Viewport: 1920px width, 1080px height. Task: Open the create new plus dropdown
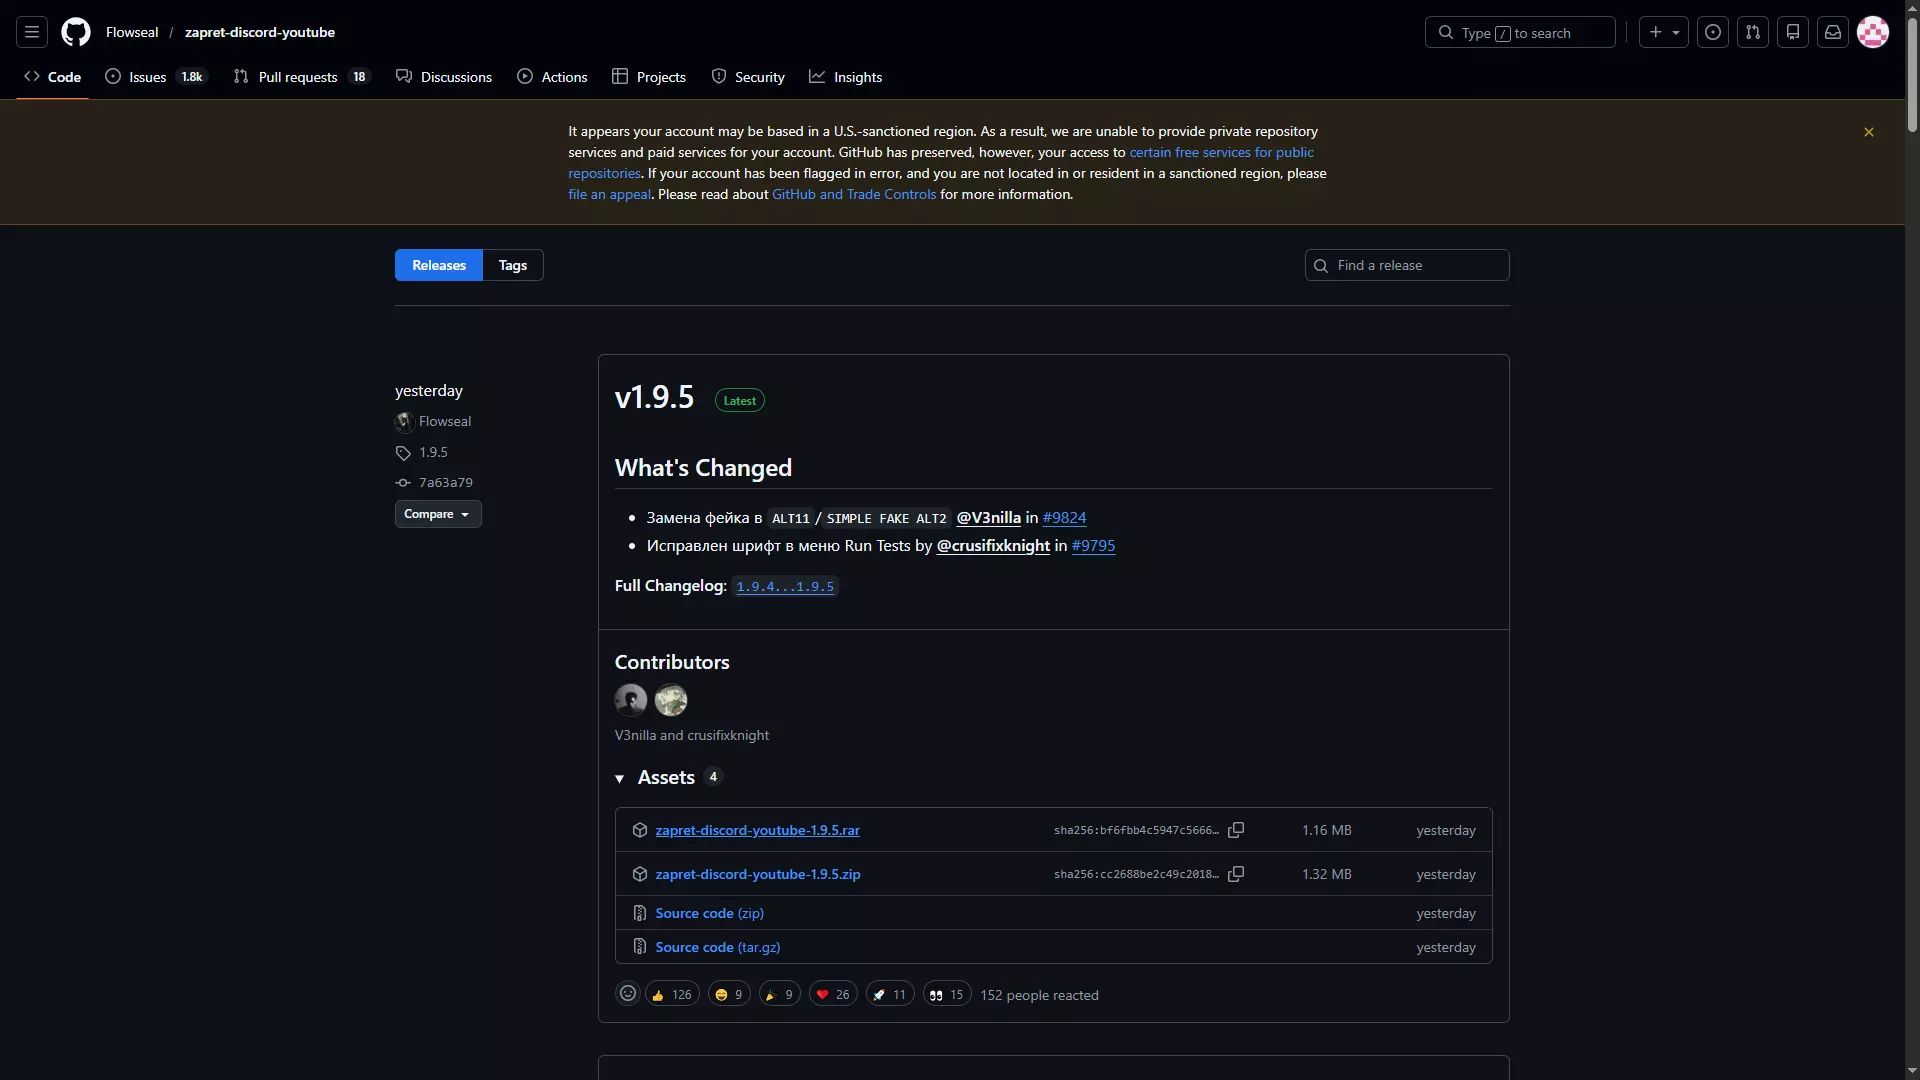(x=1664, y=32)
